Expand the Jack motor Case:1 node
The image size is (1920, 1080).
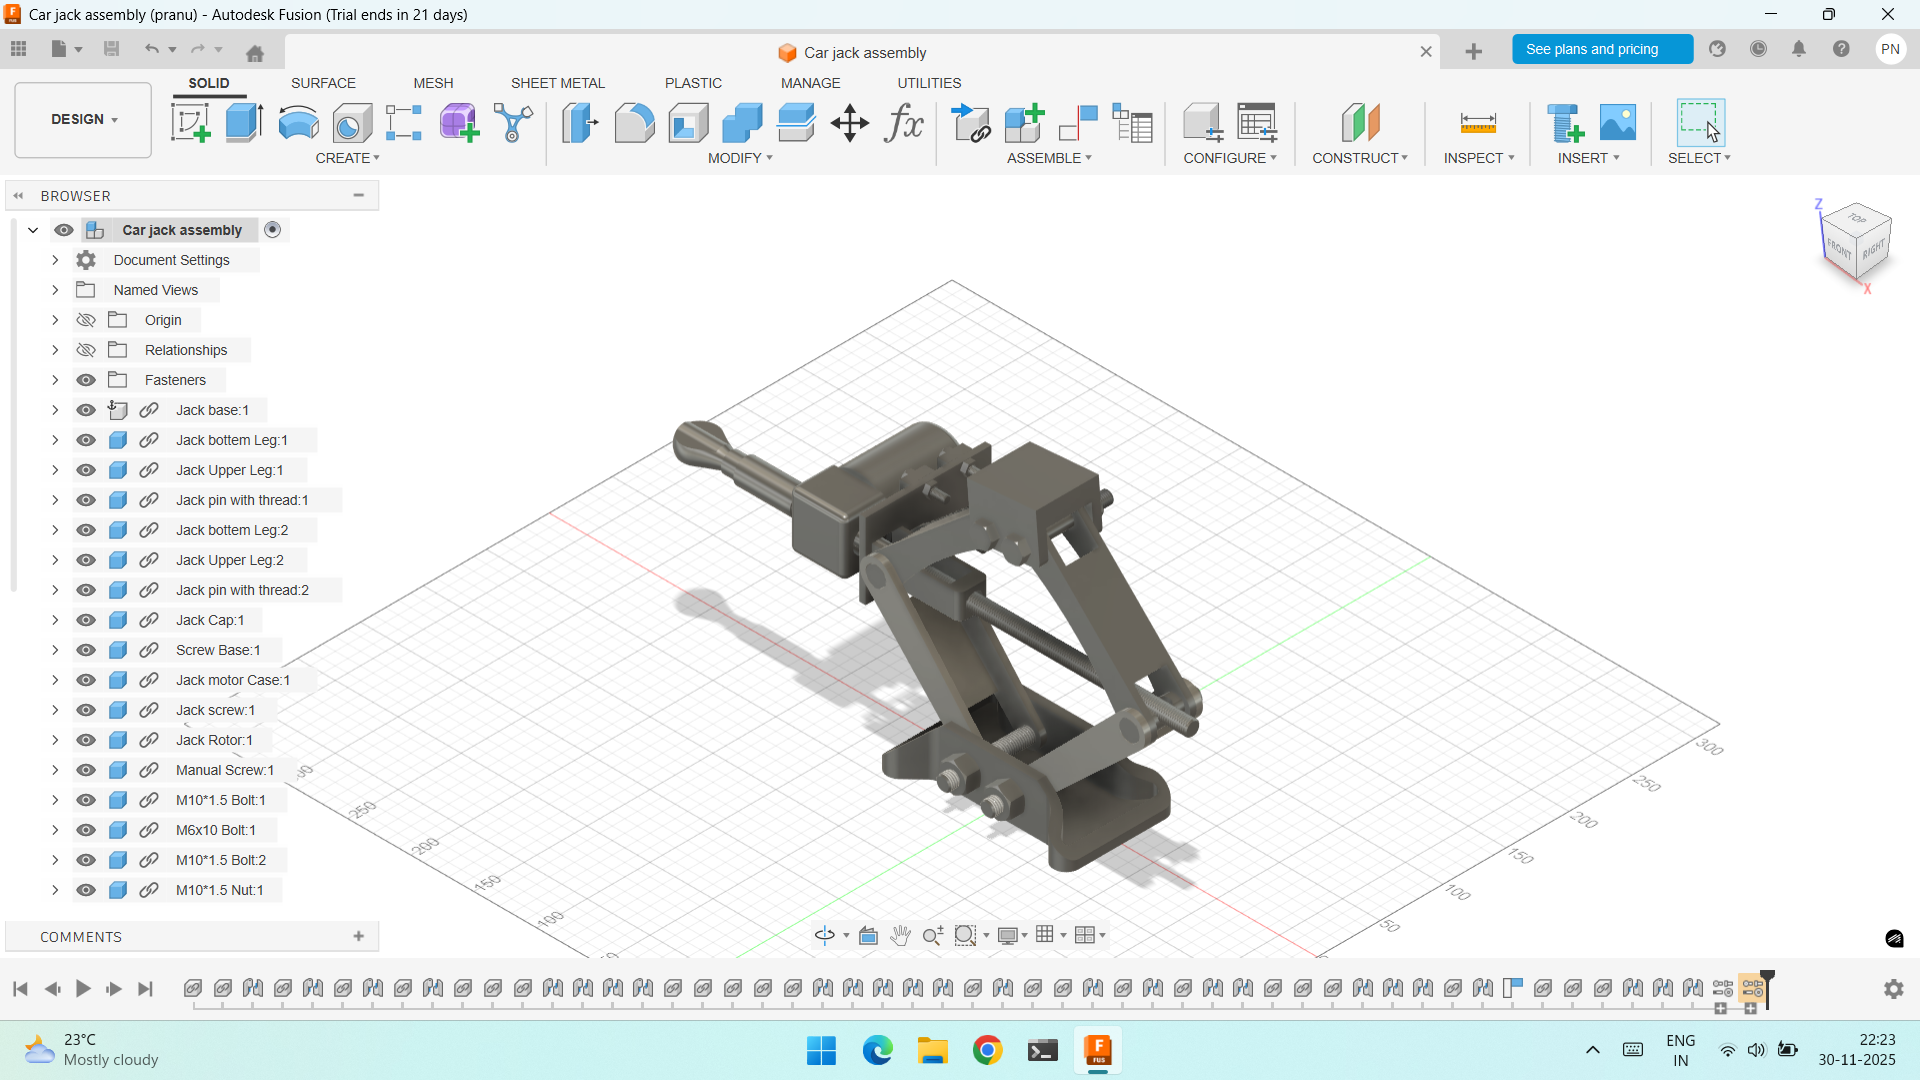55,680
